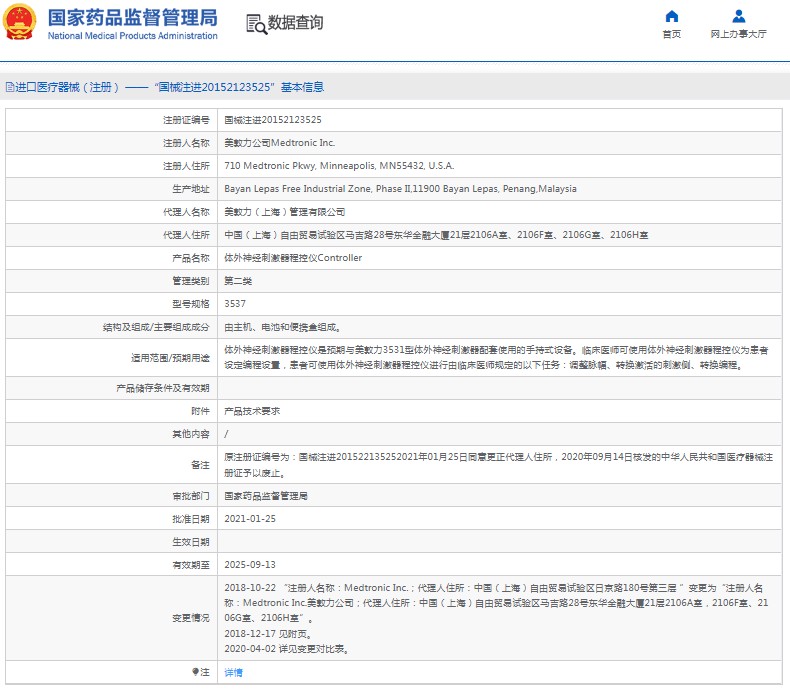
Task: Click the 数据查询 heading
Action: point(295,23)
